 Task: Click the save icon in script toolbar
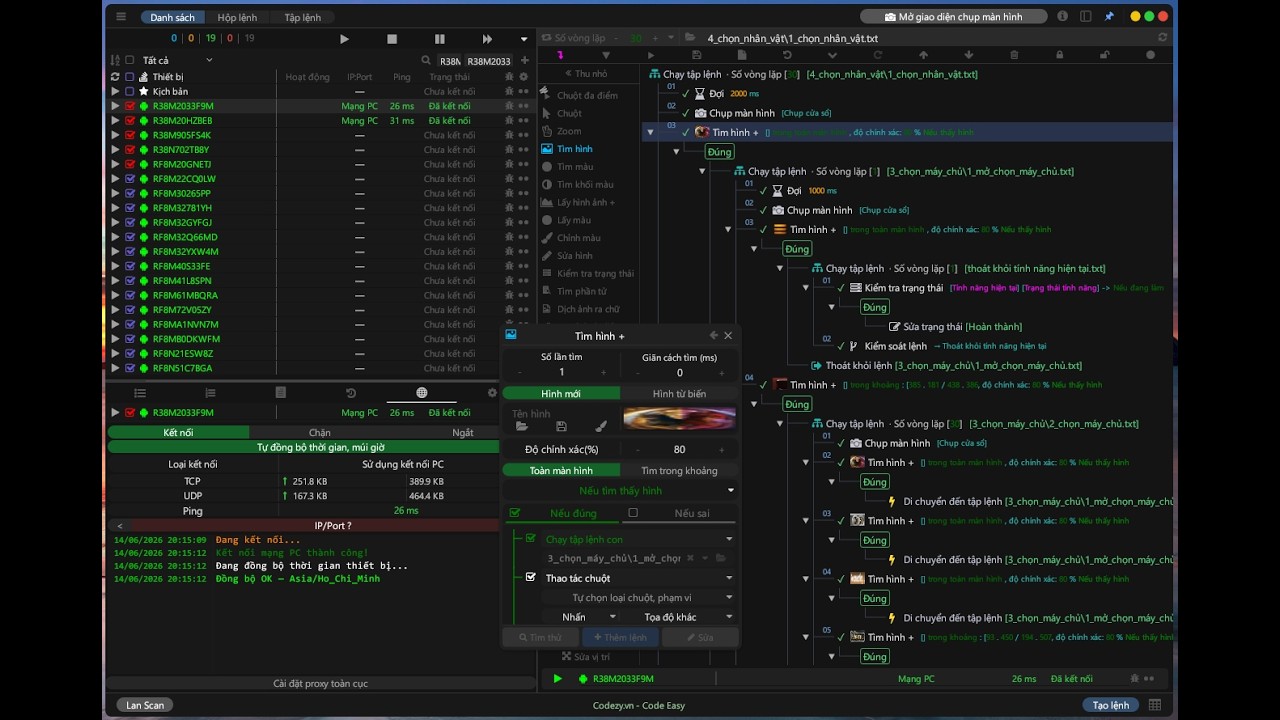tap(696, 55)
